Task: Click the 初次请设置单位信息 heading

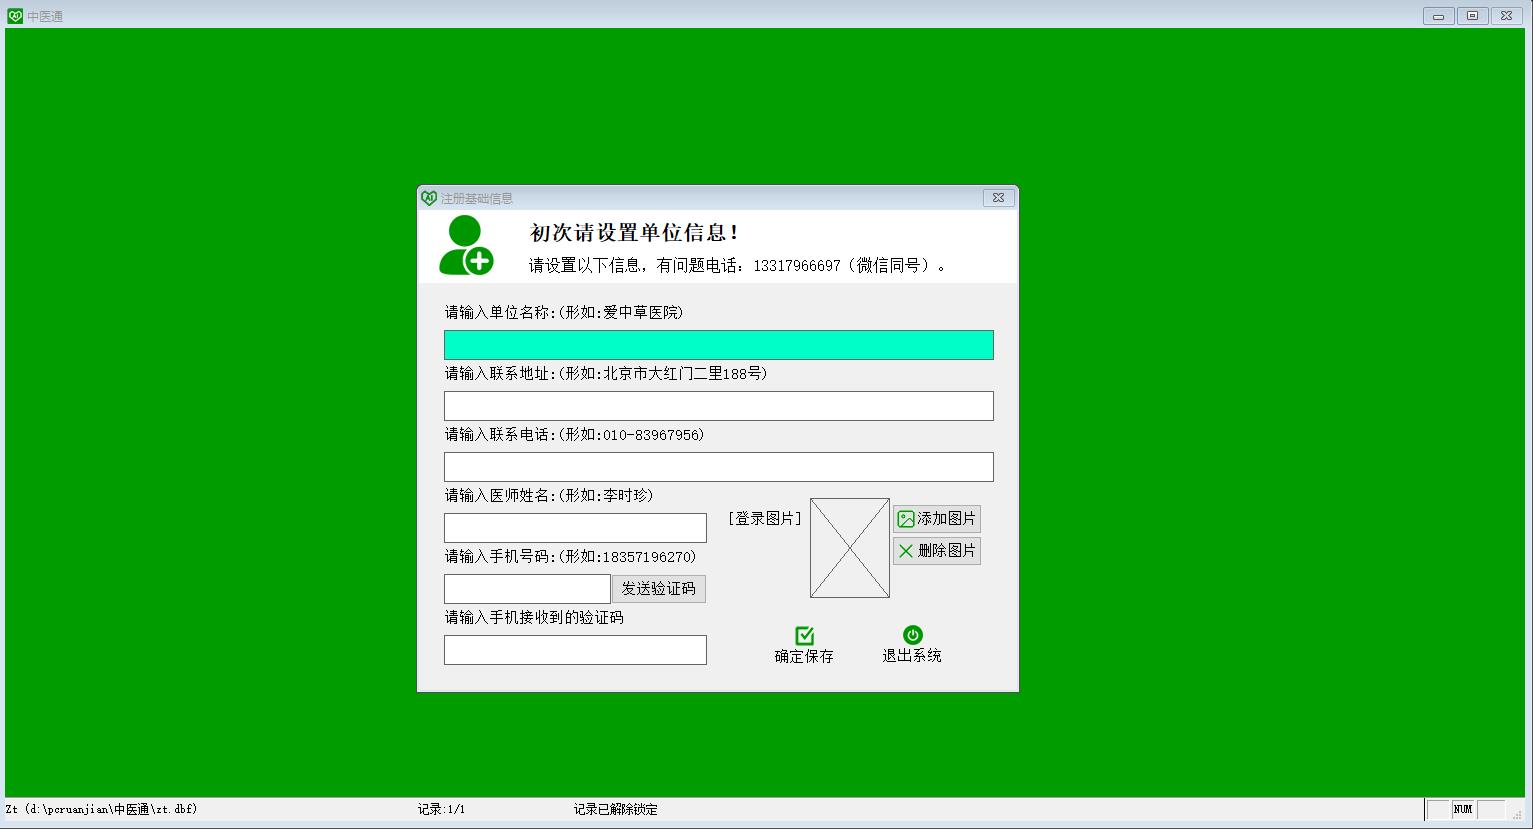Action: (635, 233)
